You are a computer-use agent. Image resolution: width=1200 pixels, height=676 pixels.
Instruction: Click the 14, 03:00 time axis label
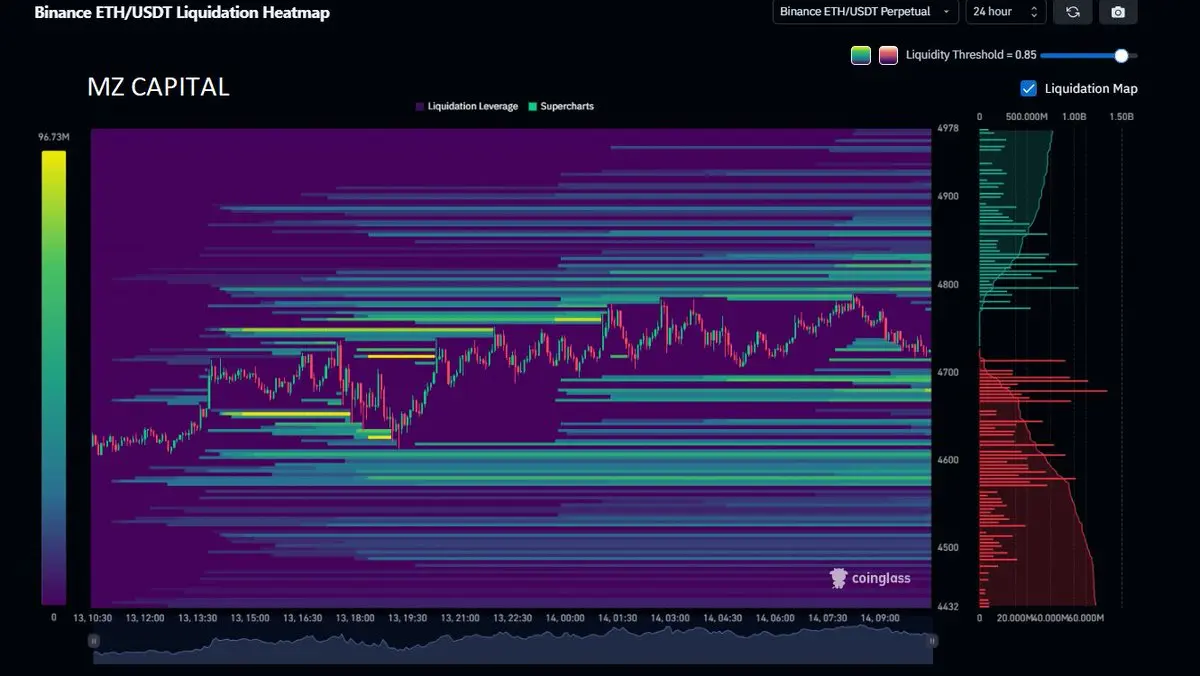click(670, 618)
